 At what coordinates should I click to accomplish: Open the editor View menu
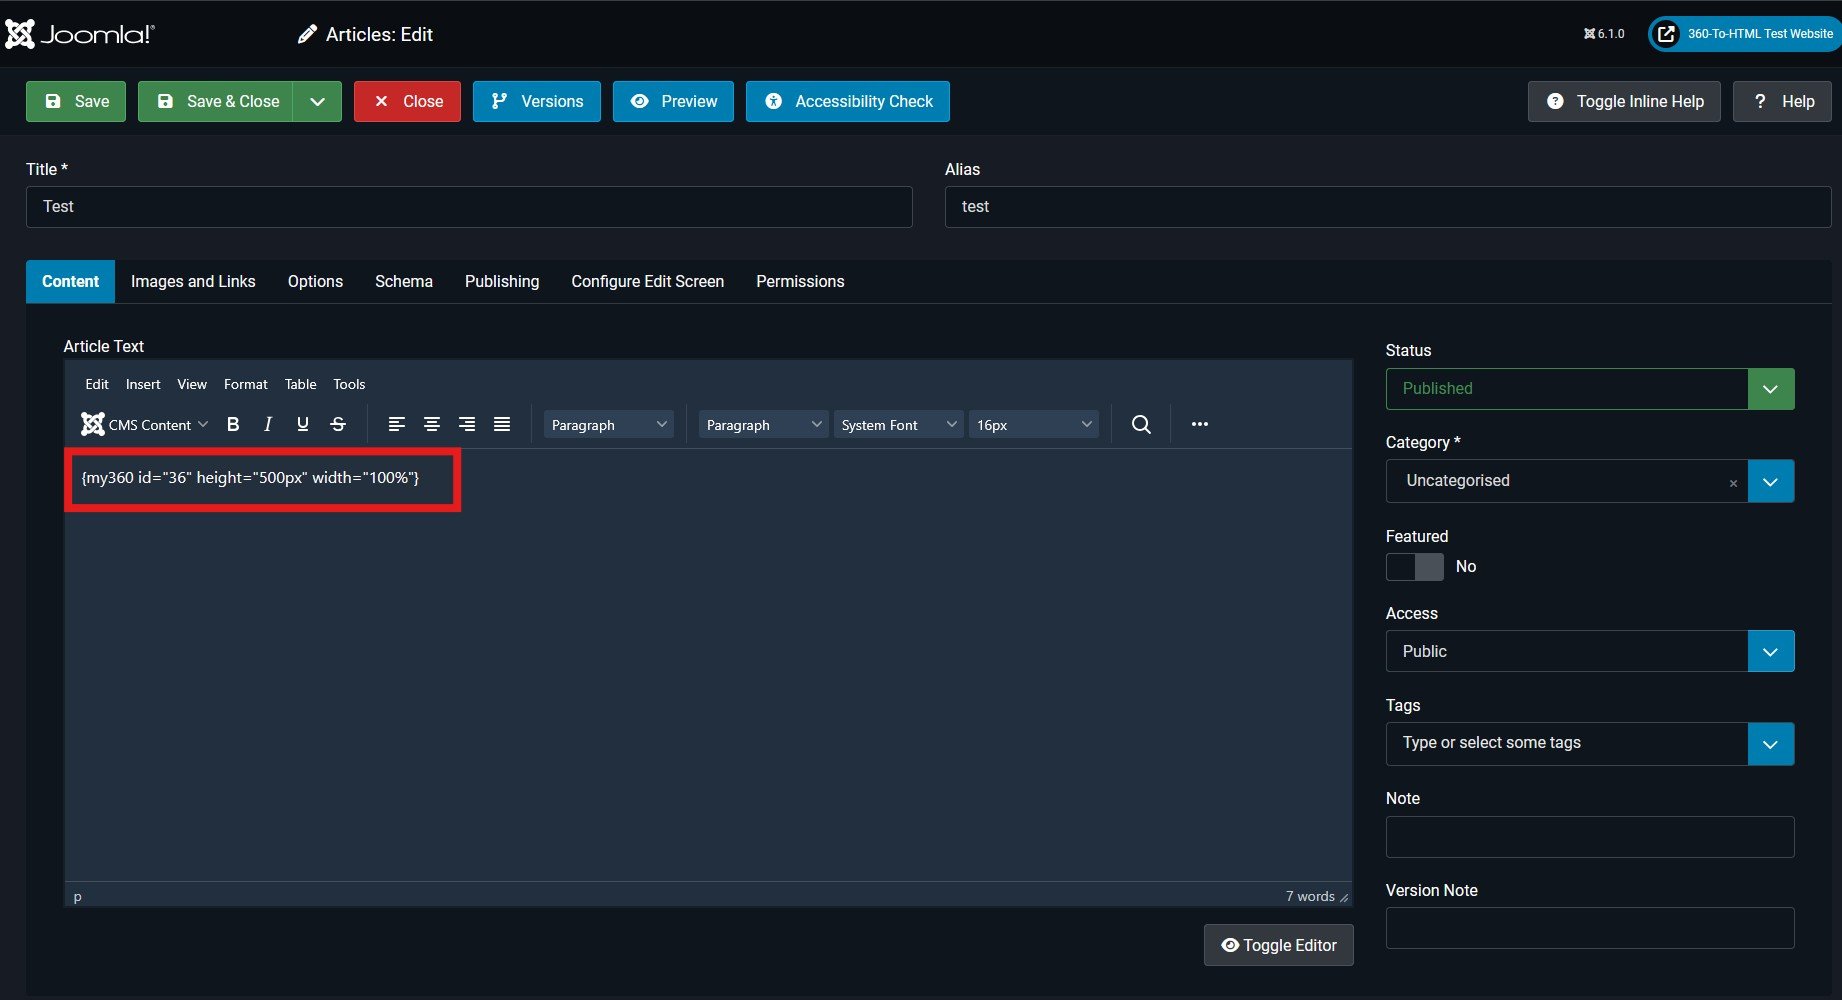coord(192,384)
